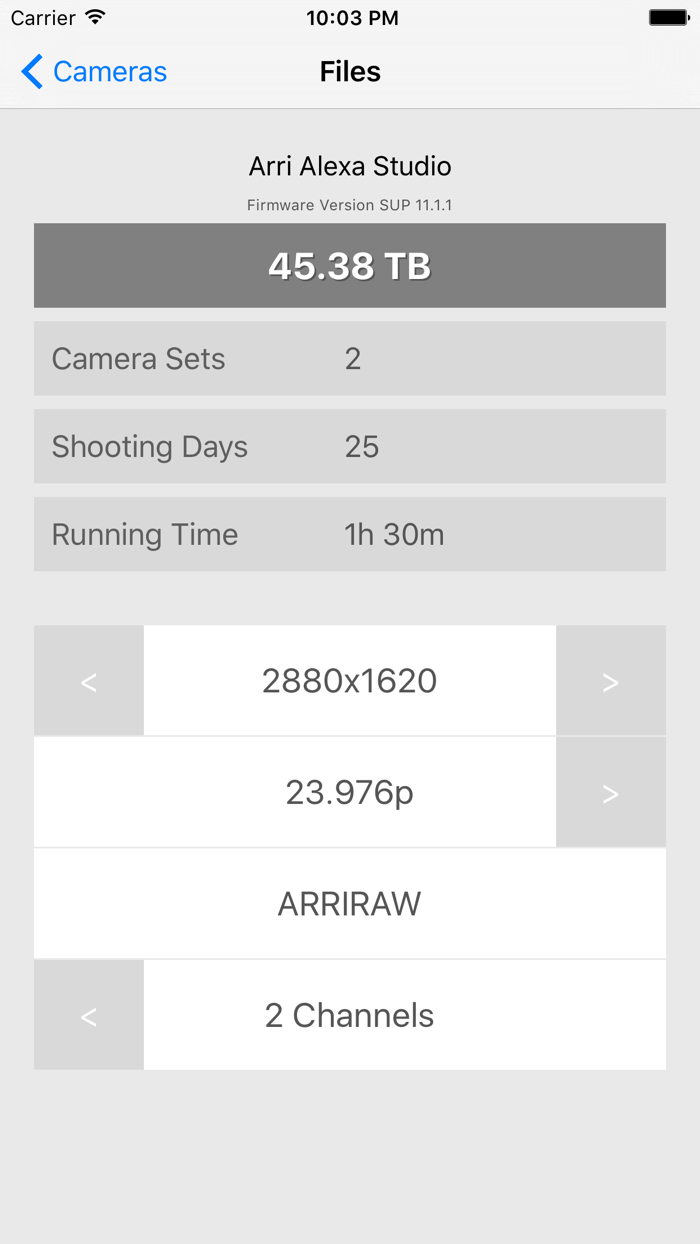Open the ARRIRAW codec selector

click(349, 903)
